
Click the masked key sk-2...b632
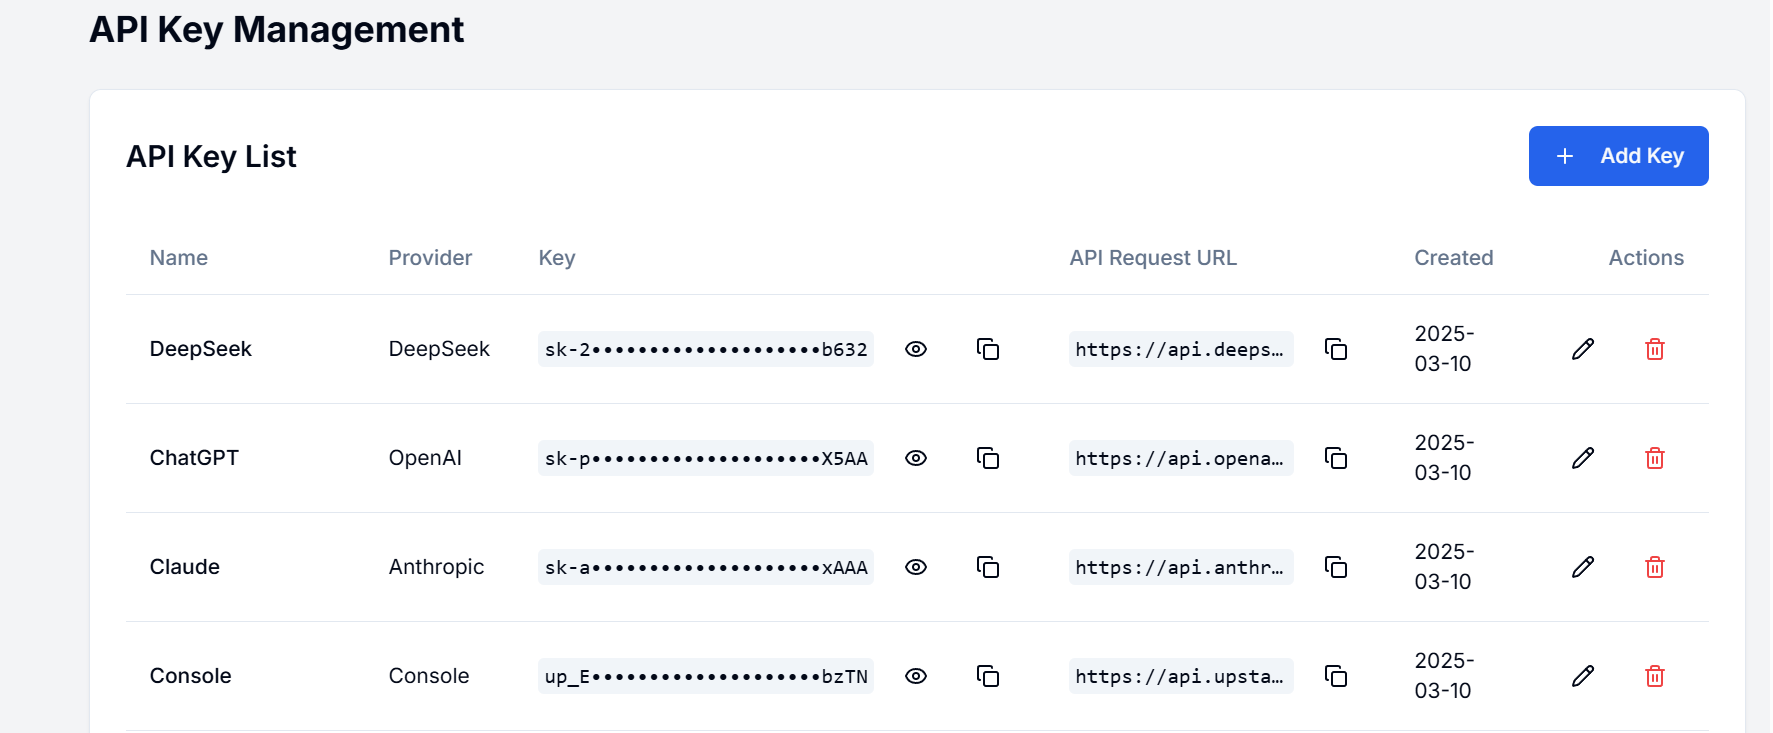pyautogui.click(x=706, y=349)
